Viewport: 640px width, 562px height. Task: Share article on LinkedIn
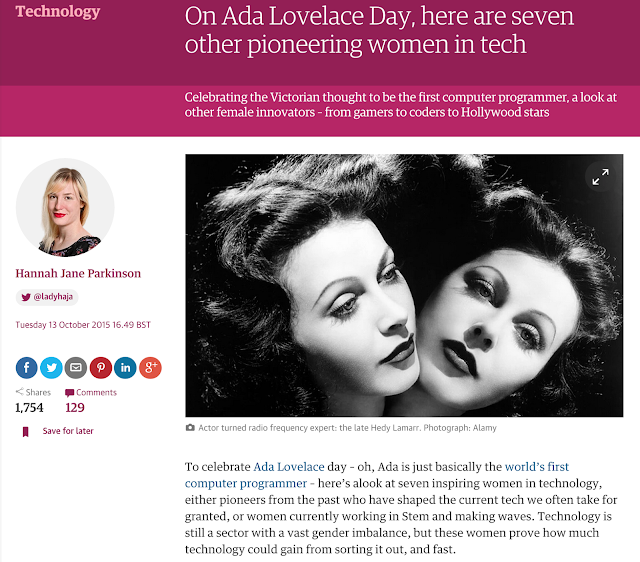[125, 368]
